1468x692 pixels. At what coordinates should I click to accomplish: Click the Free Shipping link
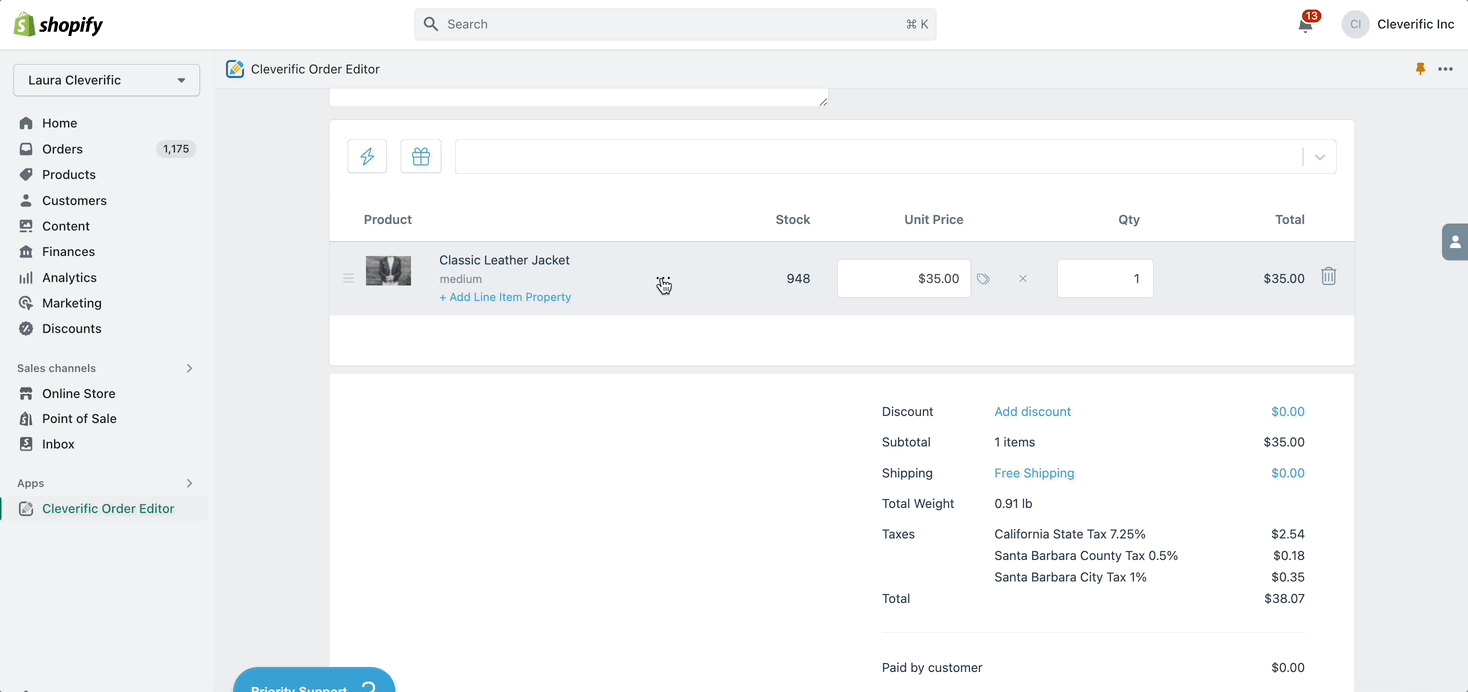[x=1034, y=473]
